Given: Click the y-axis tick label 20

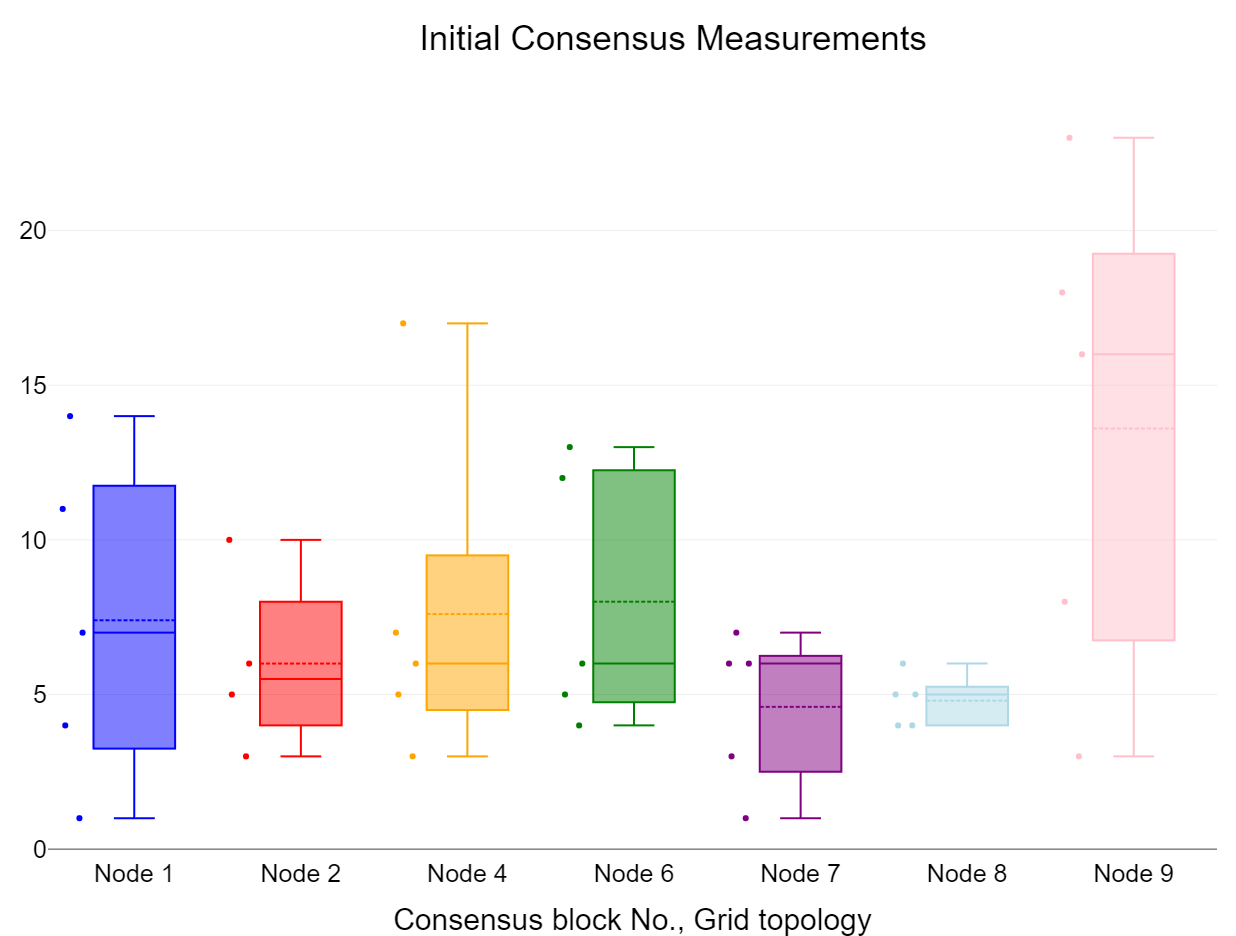Looking at the screenshot, I should click(33, 231).
